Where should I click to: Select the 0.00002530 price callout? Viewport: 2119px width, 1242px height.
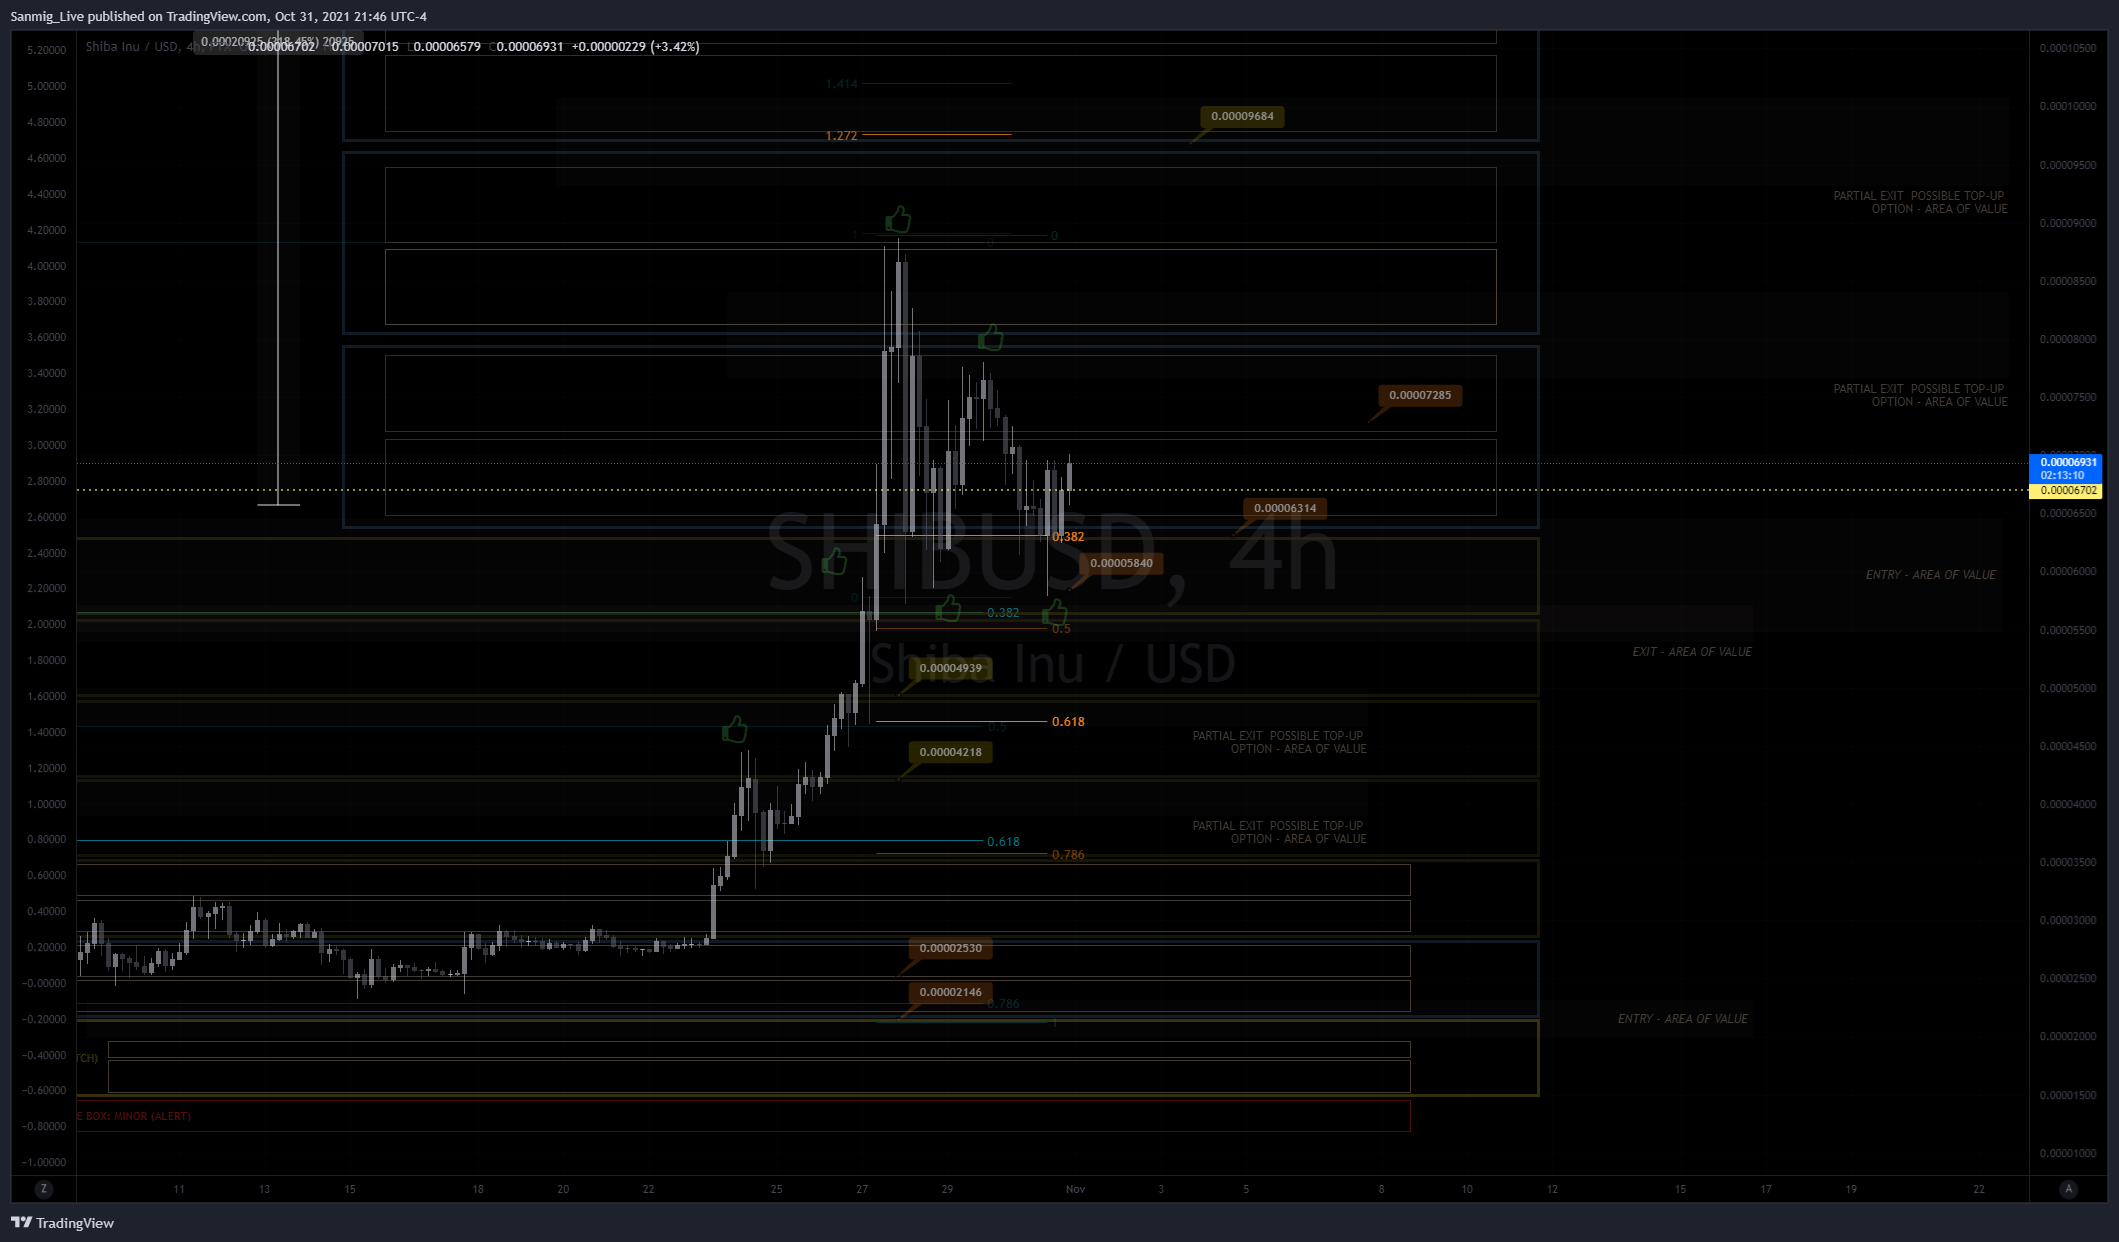pos(950,948)
